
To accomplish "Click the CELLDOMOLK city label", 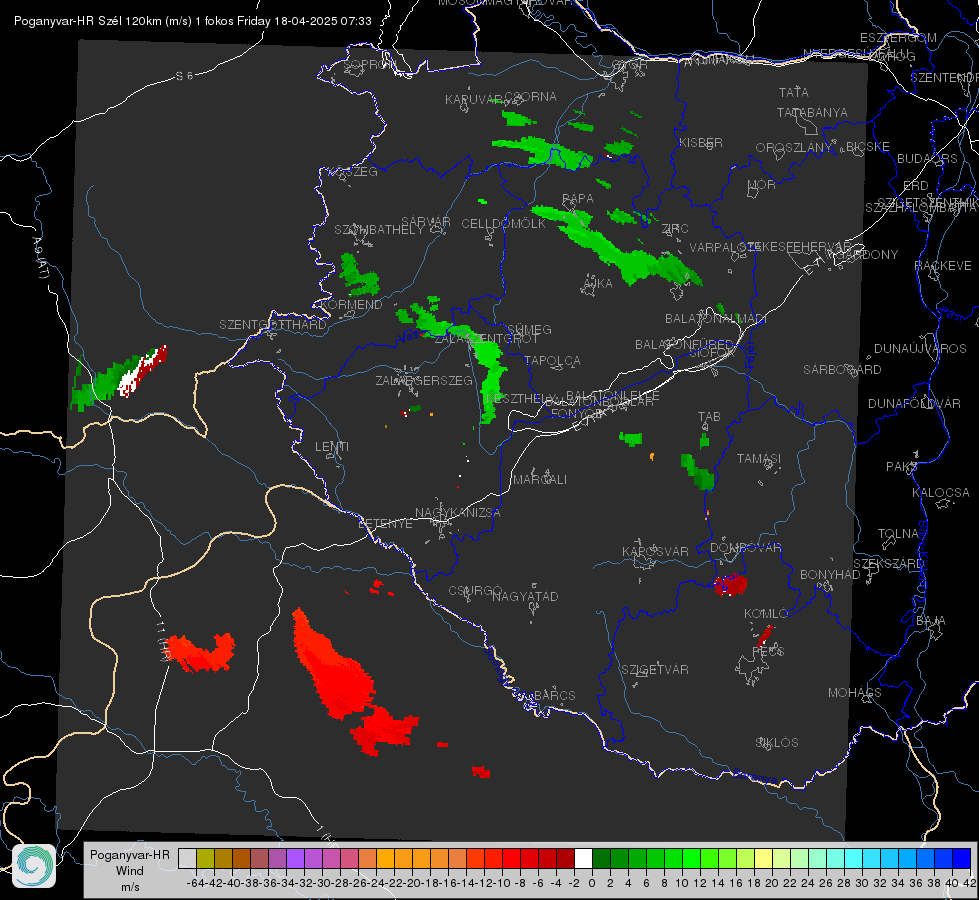I will pyautogui.click(x=503, y=224).
